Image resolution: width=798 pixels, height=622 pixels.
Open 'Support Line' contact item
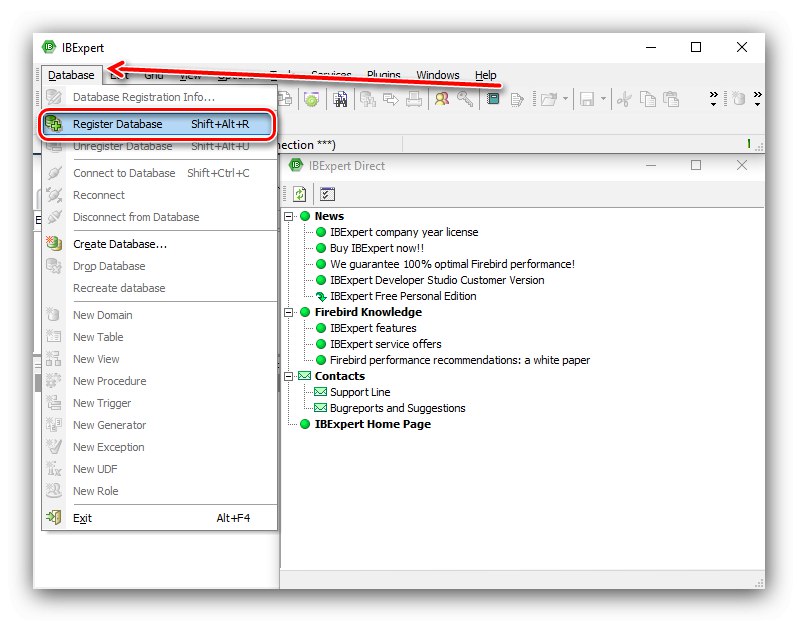coord(360,392)
